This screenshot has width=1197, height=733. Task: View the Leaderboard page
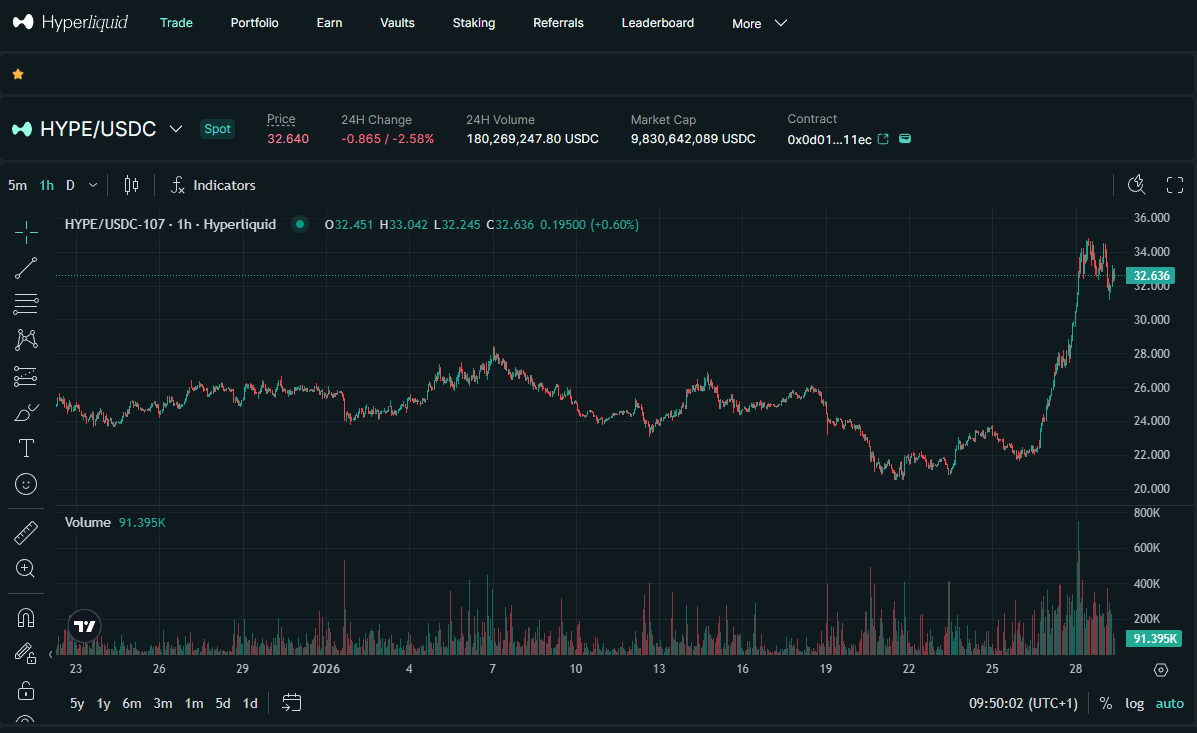pos(657,23)
